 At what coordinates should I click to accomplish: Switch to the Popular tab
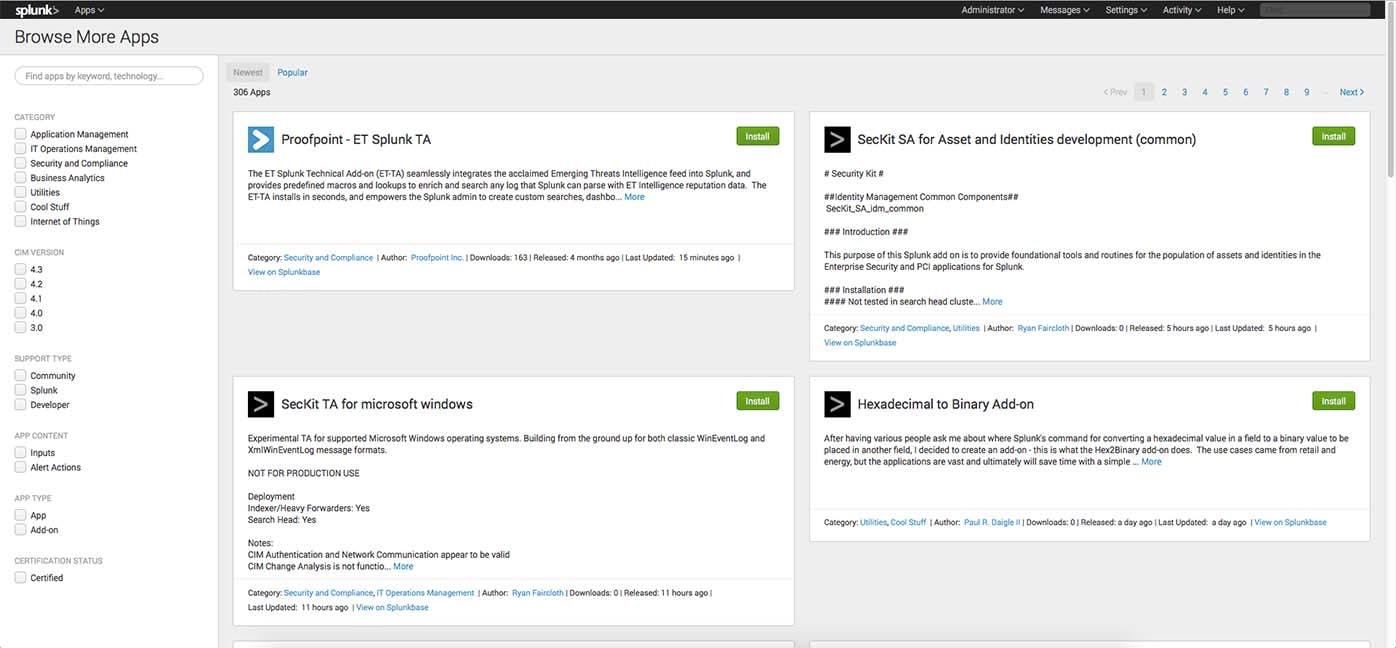pos(292,72)
